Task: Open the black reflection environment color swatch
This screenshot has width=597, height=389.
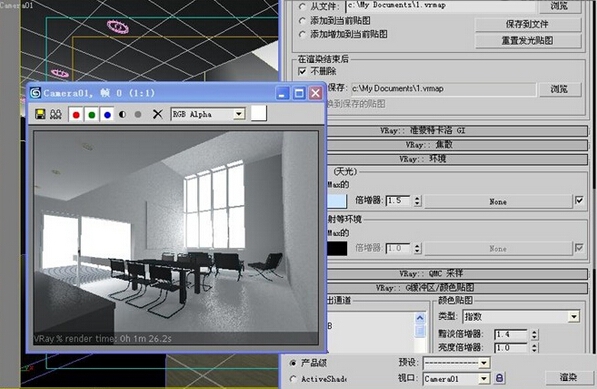Action: click(x=337, y=249)
